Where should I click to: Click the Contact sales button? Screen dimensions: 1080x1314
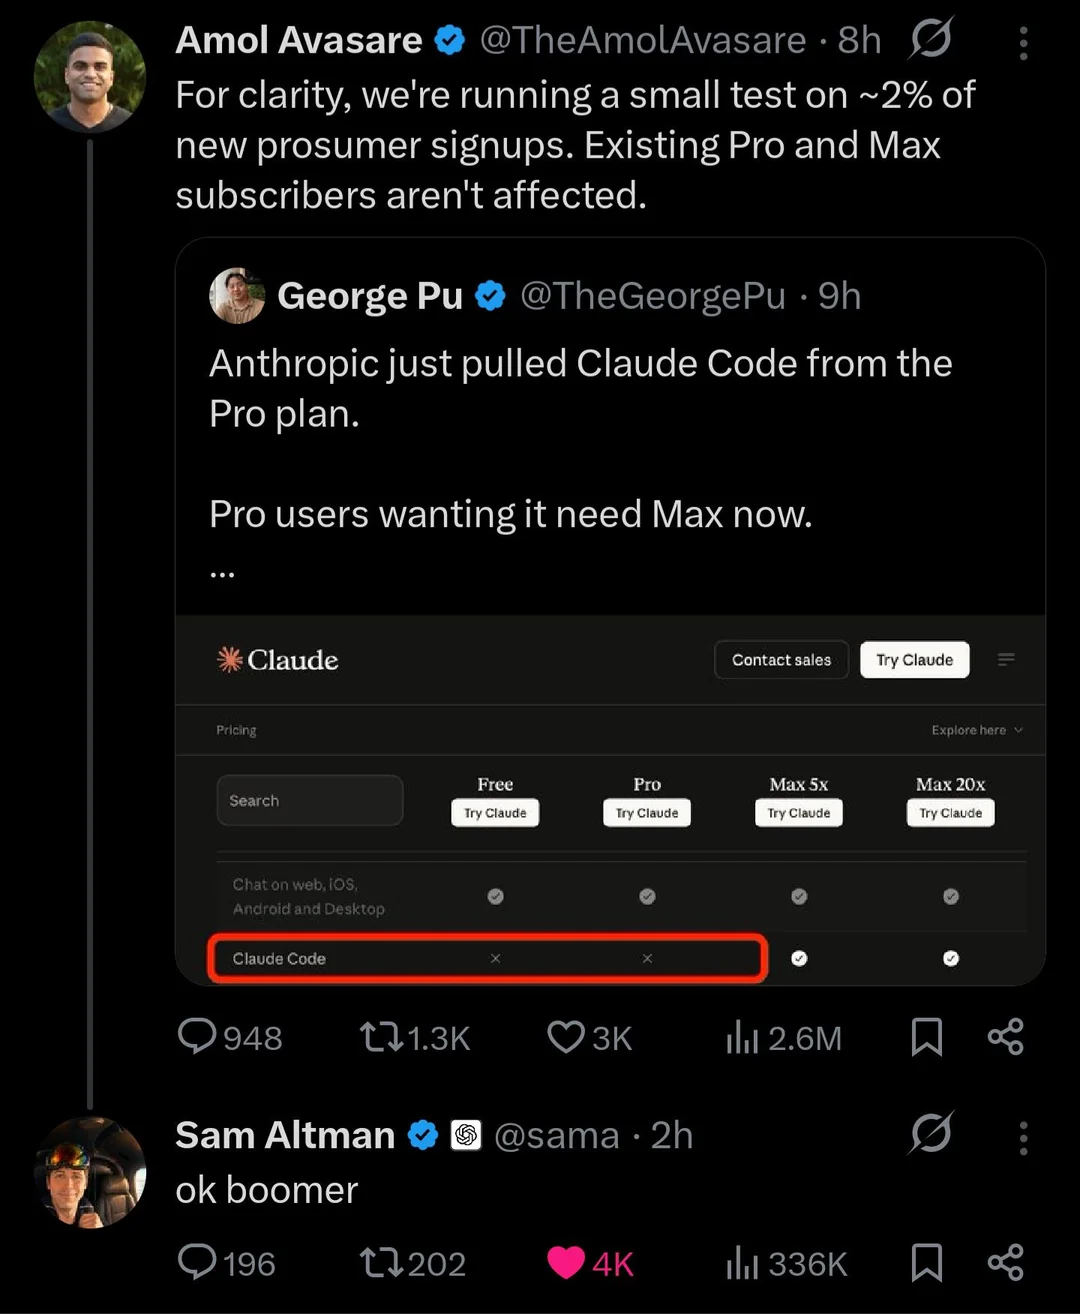[781, 660]
